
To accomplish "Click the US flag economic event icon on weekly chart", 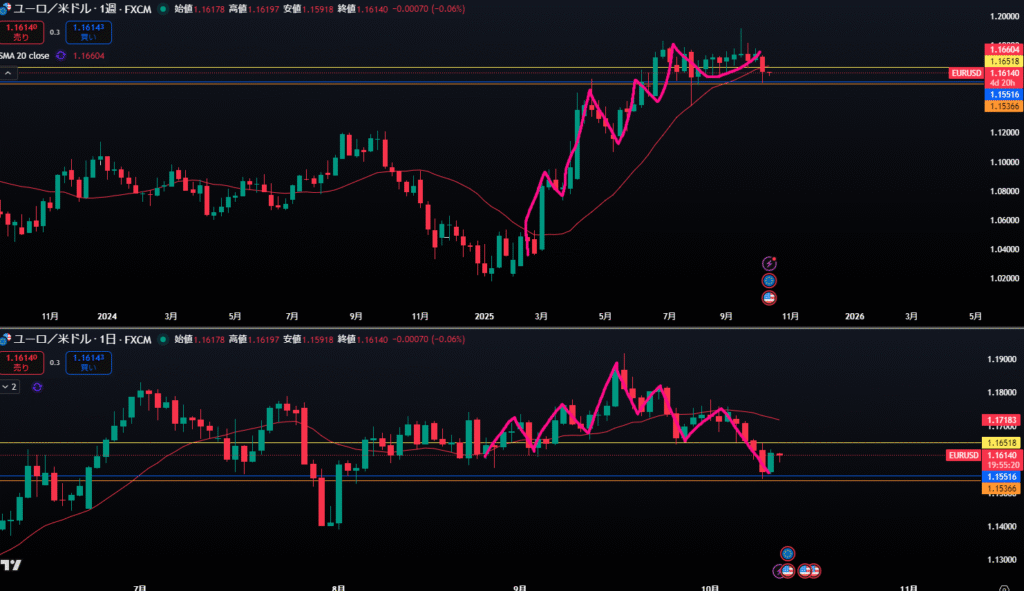I will (x=769, y=297).
